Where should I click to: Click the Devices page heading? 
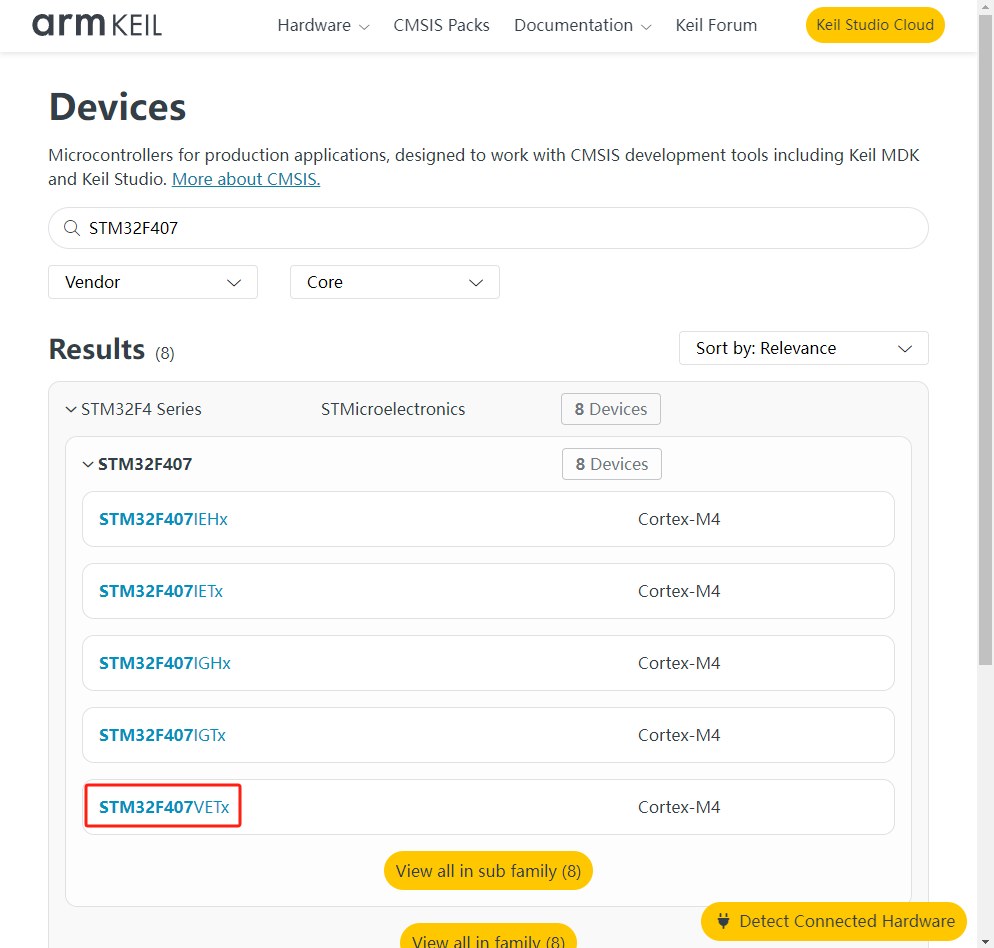pyautogui.click(x=117, y=107)
